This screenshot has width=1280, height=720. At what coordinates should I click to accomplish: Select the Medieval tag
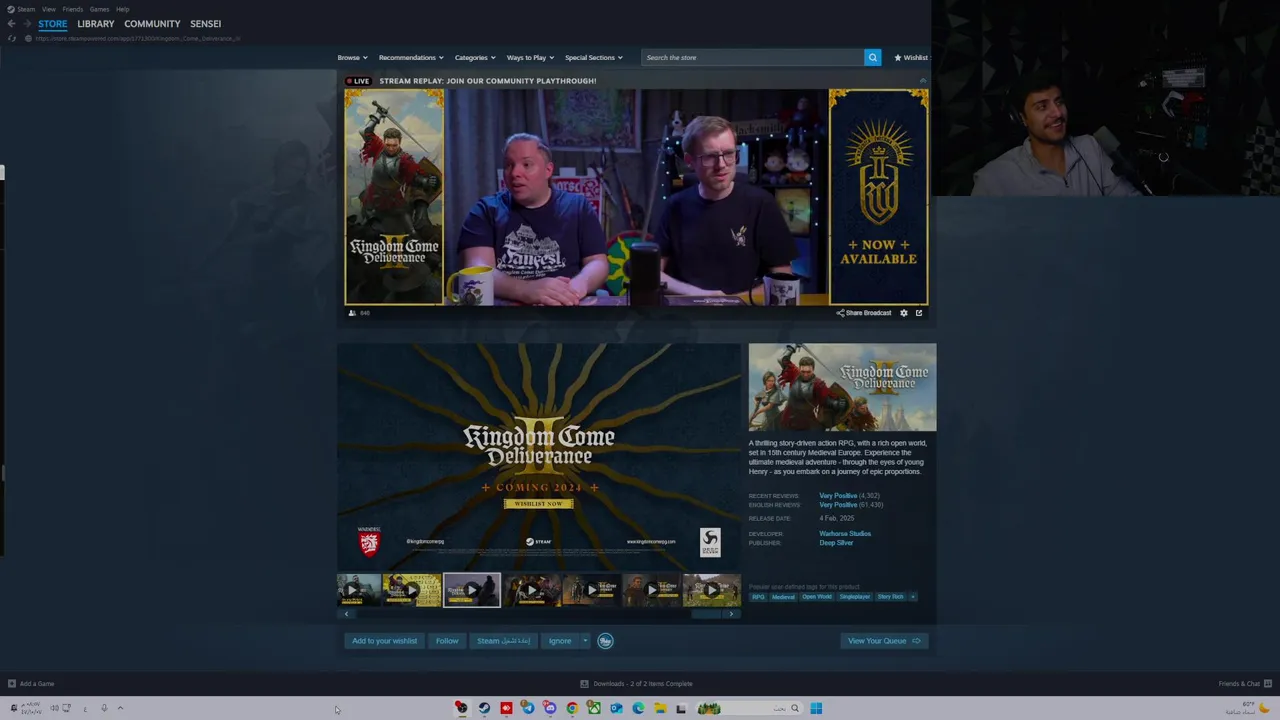pyautogui.click(x=783, y=597)
